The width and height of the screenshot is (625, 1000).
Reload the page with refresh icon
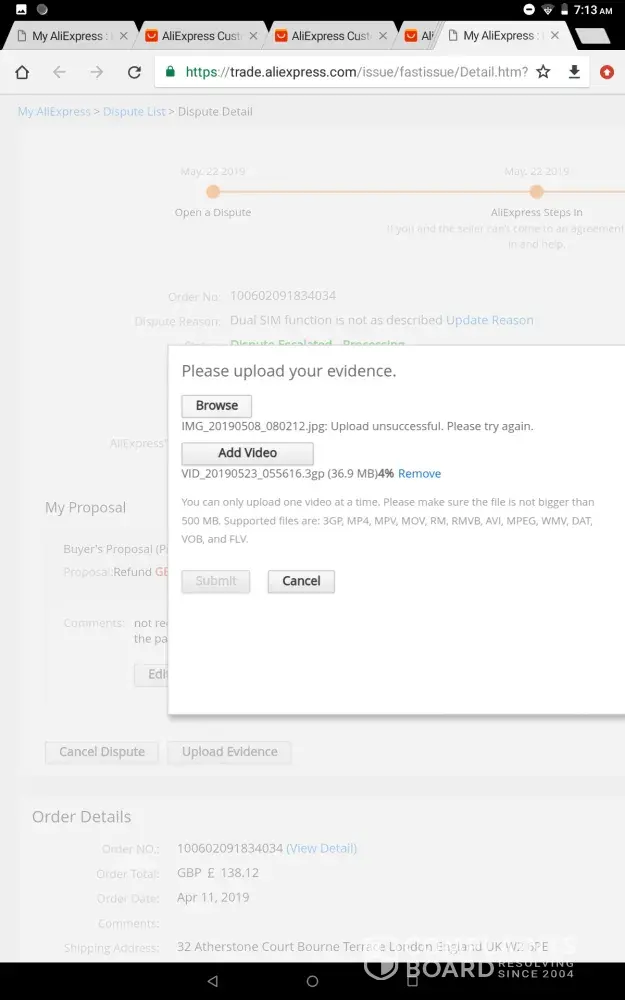134,72
